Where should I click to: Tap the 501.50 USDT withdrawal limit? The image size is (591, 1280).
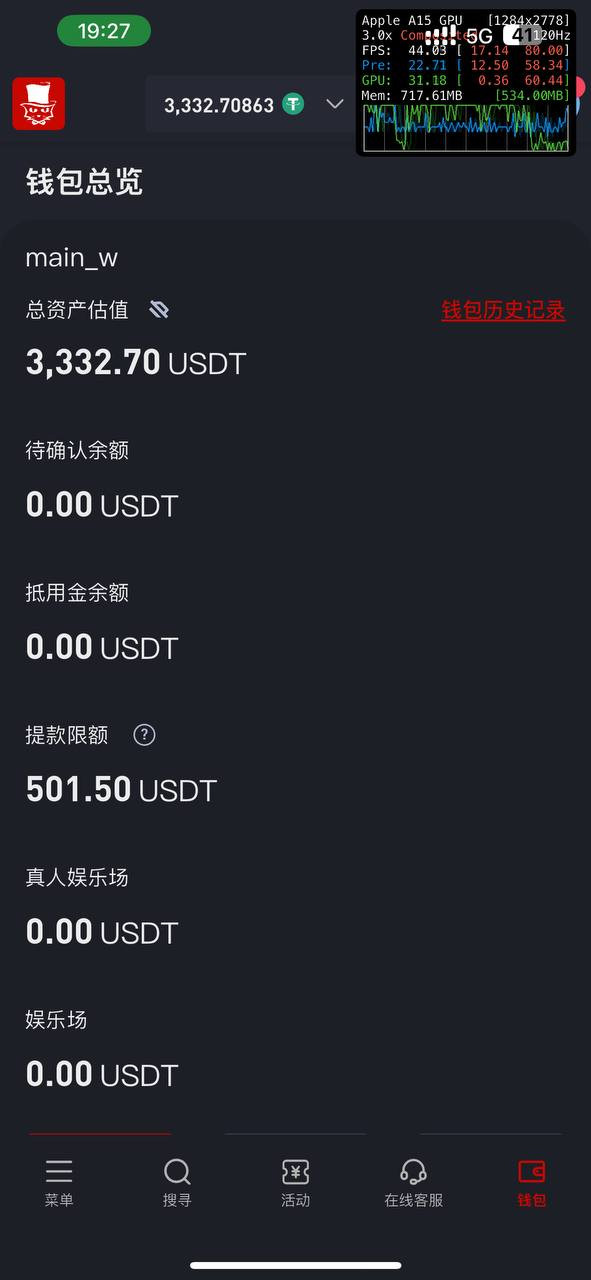point(121,790)
